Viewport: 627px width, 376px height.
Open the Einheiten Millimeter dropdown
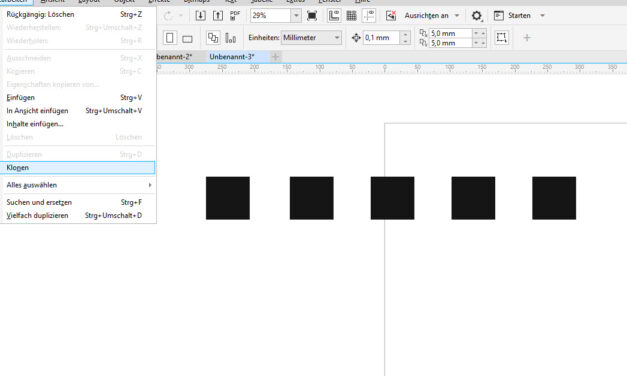coord(311,38)
